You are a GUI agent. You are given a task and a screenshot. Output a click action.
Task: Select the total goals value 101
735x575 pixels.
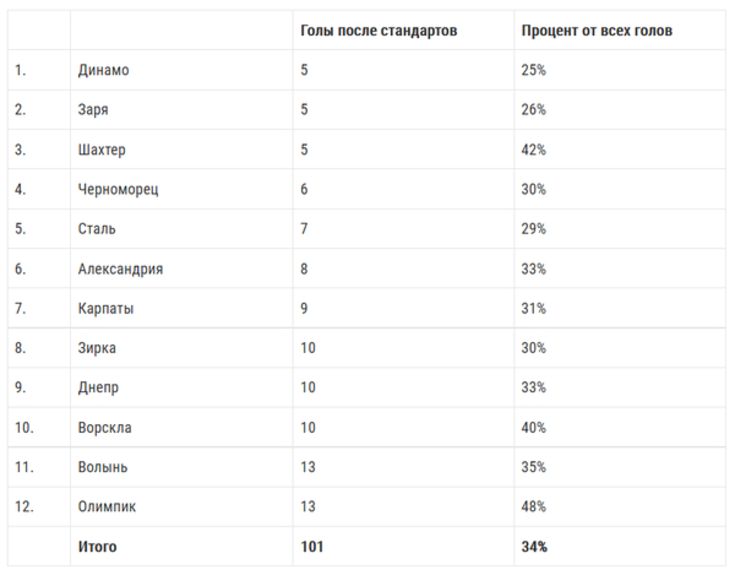click(312, 547)
